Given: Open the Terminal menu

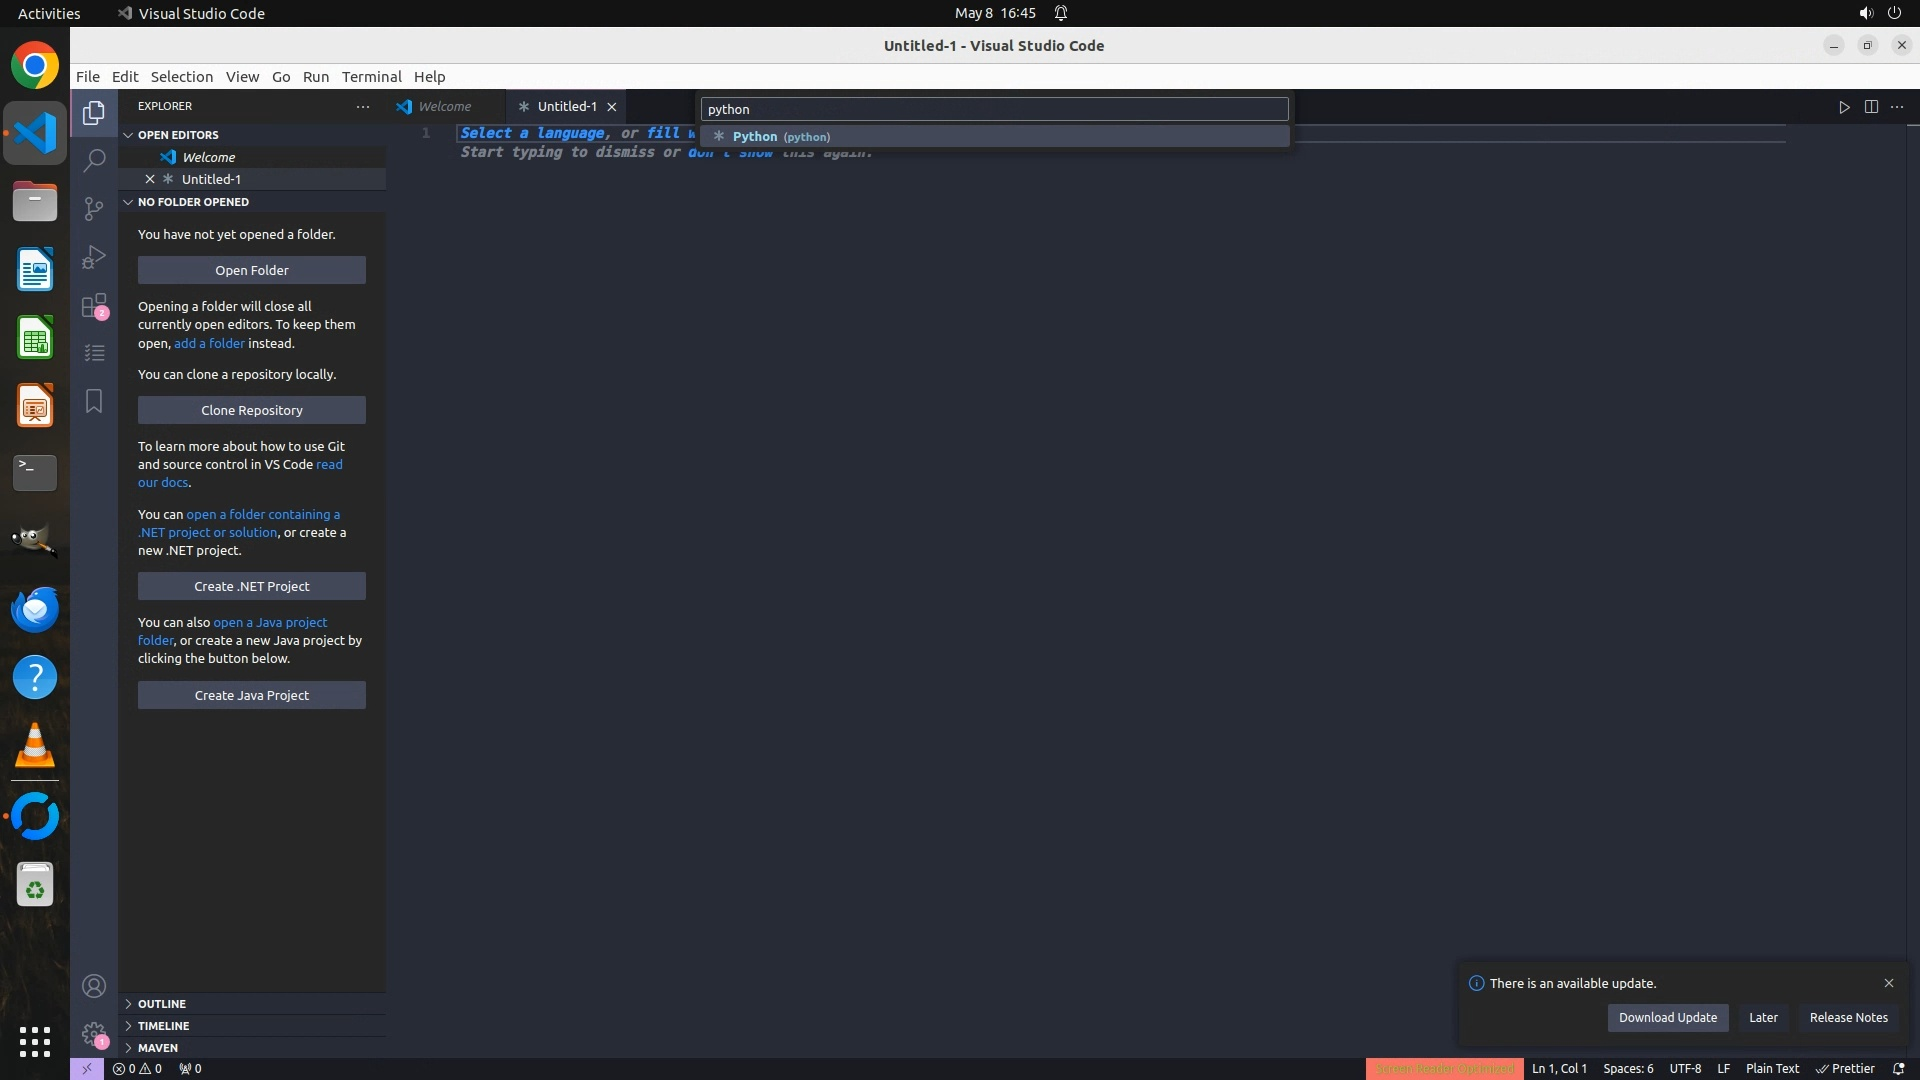Looking at the screenshot, I should pos(371,77).
